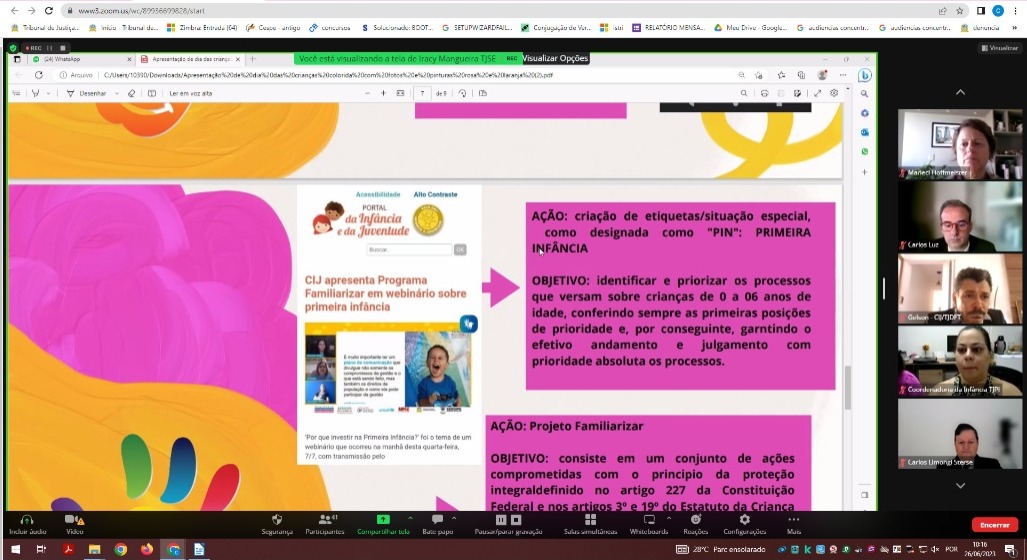
Task: Click the Chrome icon in Windows taskbar
Action: 120,549
